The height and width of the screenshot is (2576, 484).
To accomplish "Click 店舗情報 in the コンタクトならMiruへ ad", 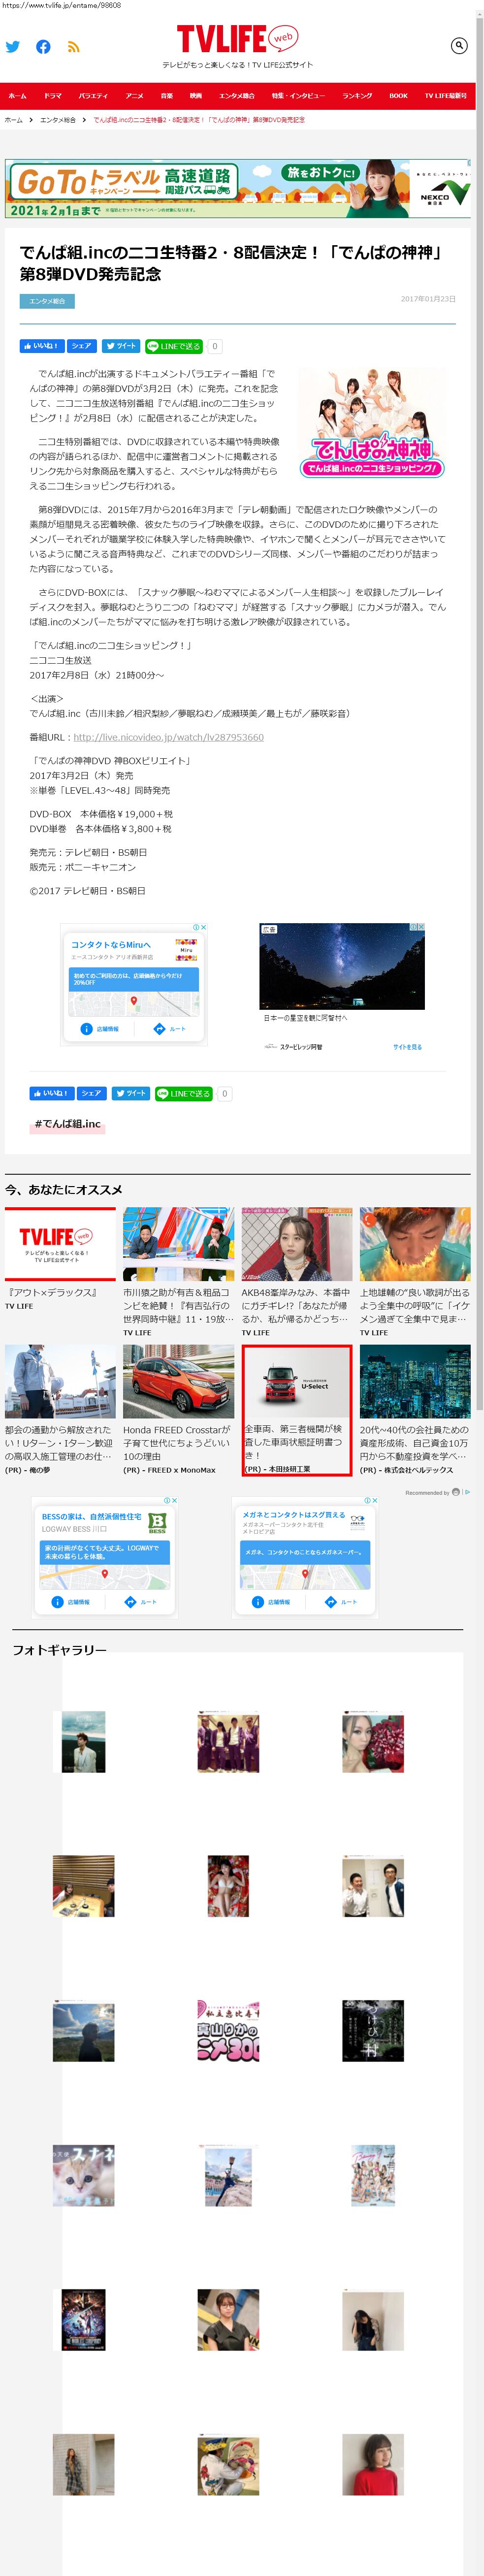I will click(x=99, y=1029).
